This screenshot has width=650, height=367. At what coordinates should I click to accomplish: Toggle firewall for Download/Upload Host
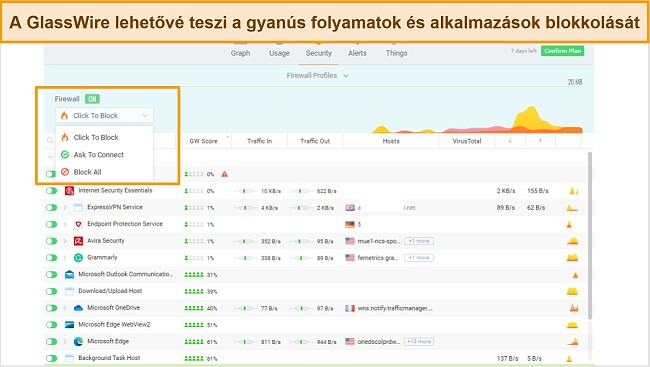(x=51, y=291)
